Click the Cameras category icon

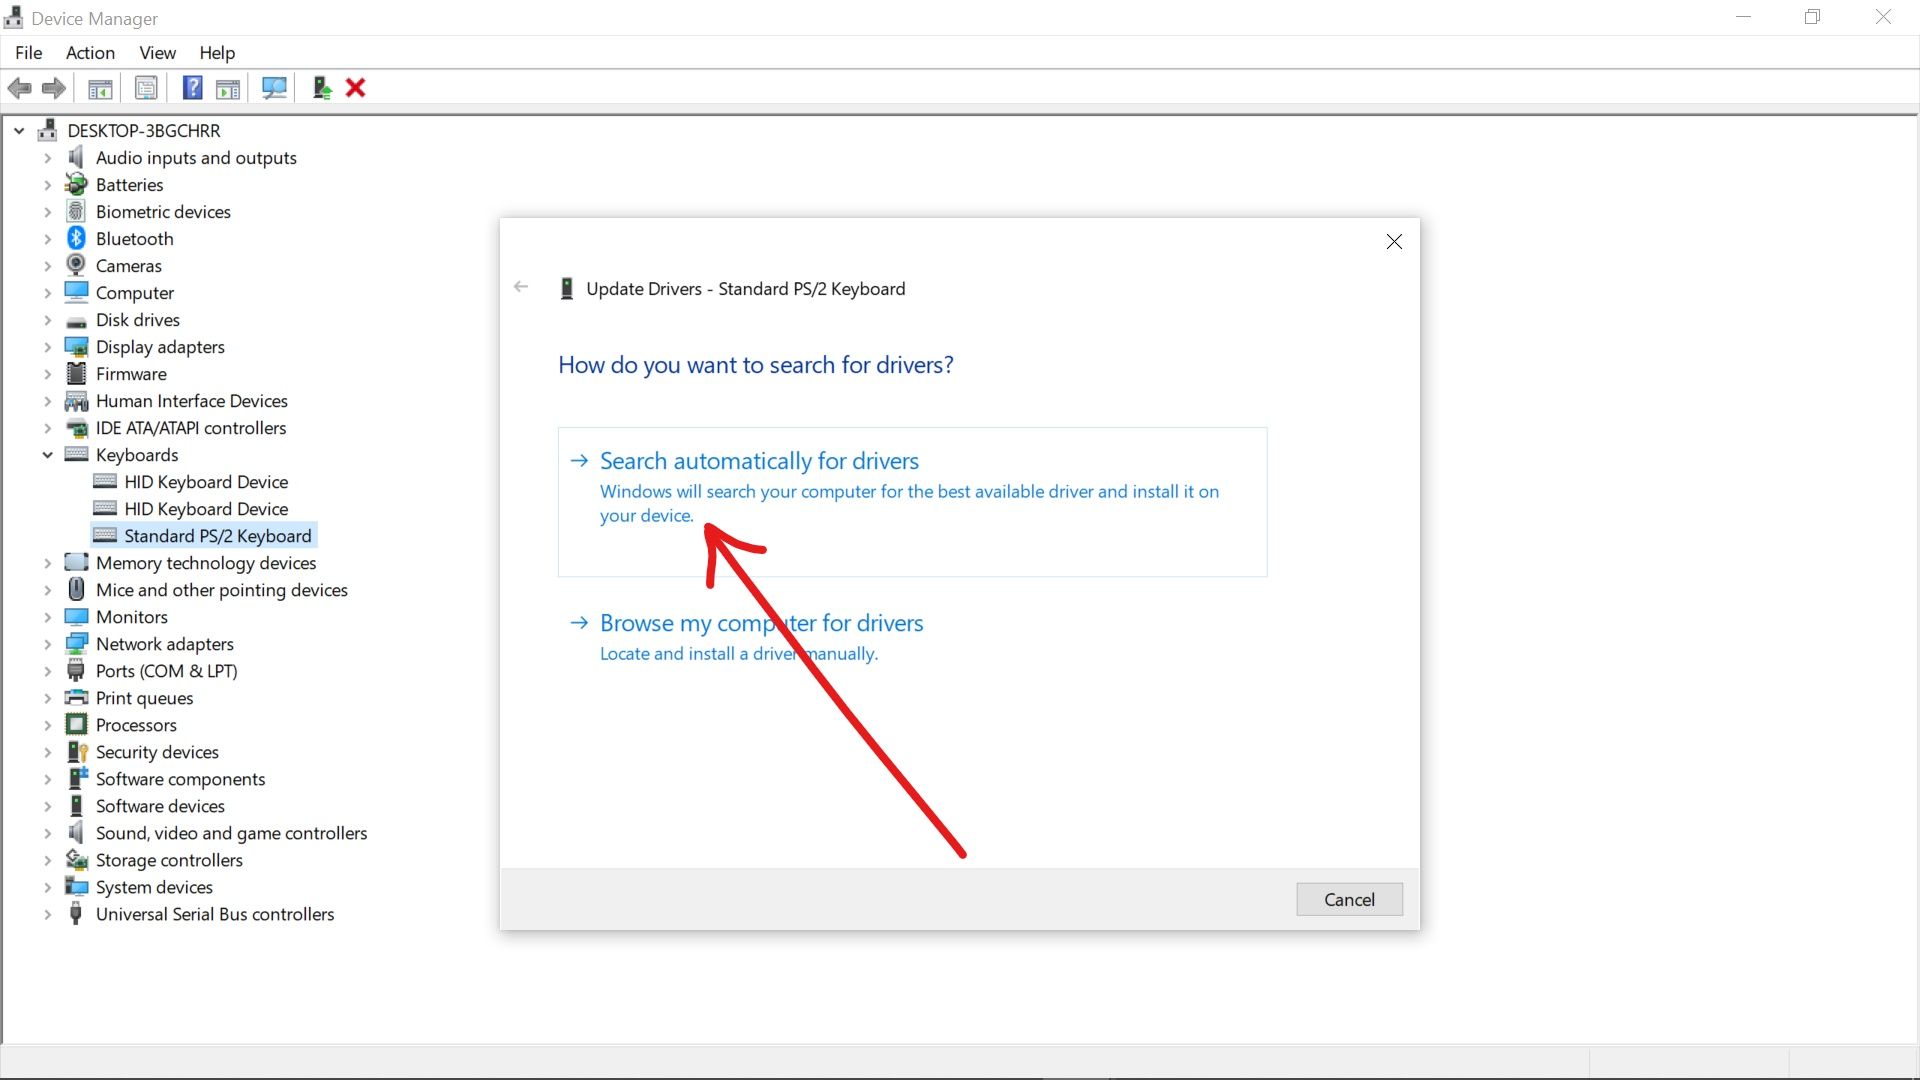pyautogui.click(x=76, y=265)
